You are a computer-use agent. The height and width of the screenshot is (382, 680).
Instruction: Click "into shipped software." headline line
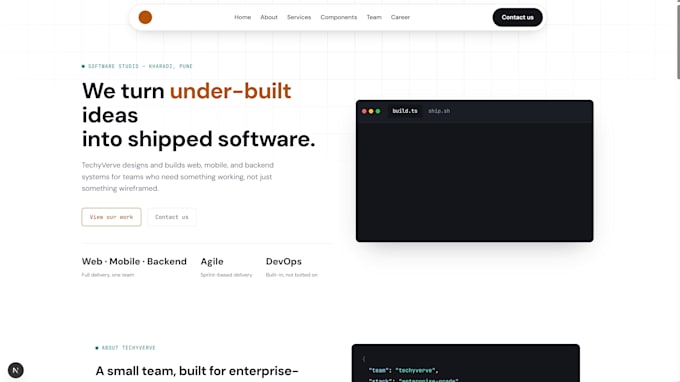click(x=199, y=139)
